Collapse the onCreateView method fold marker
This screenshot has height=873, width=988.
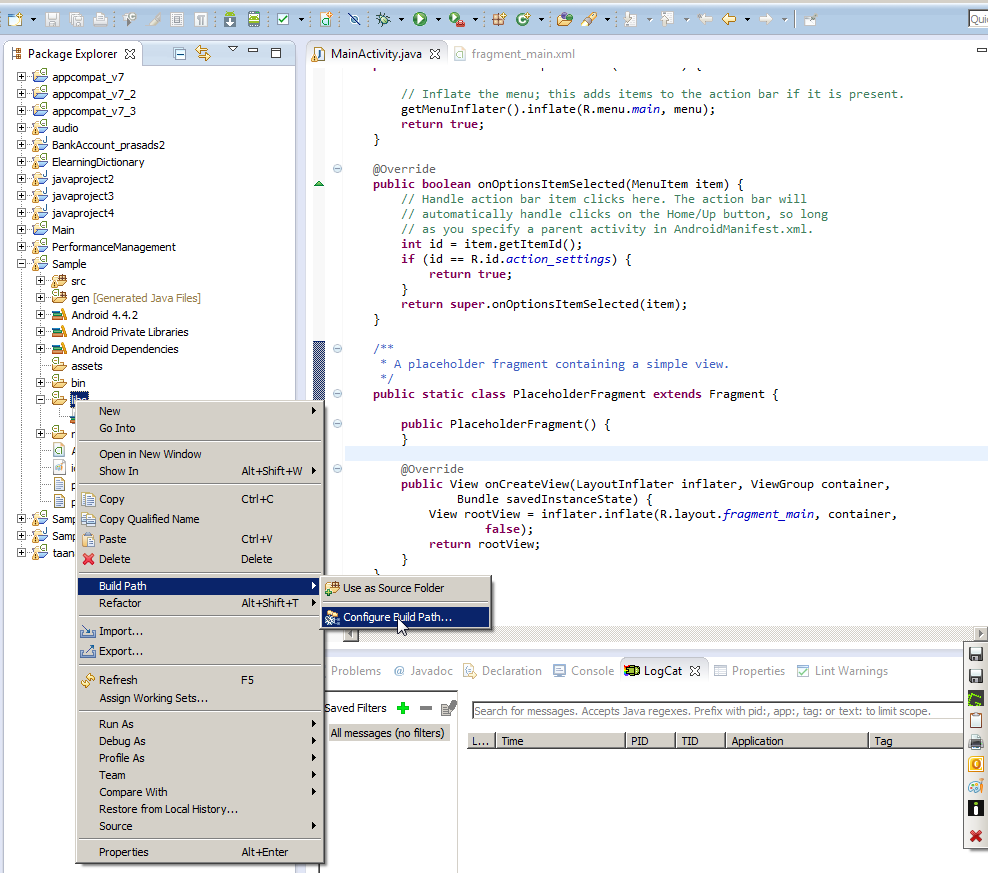337,469
